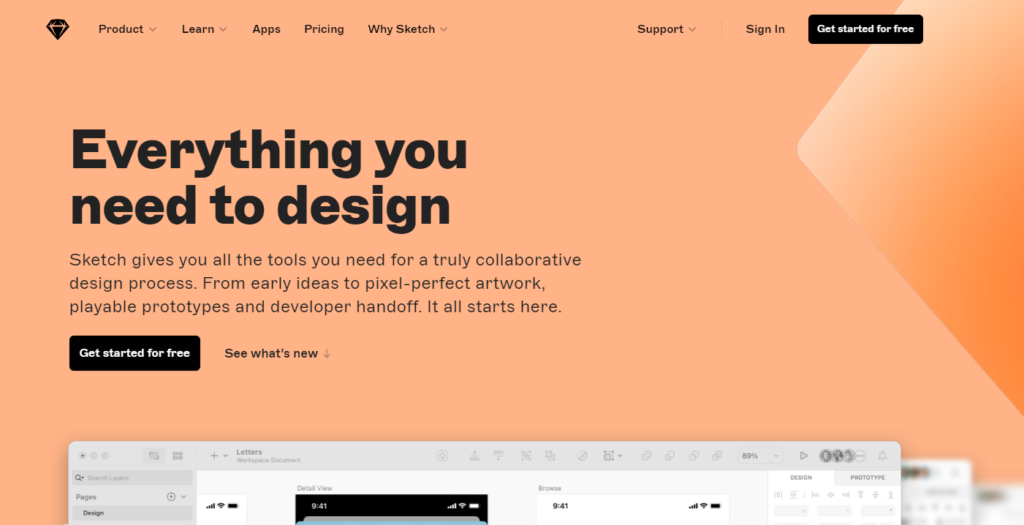The height and width of the screenshot is (525, 1024).
Task: Click the Group layers icon in preview toolbar
Action: (x=551, y=456)
